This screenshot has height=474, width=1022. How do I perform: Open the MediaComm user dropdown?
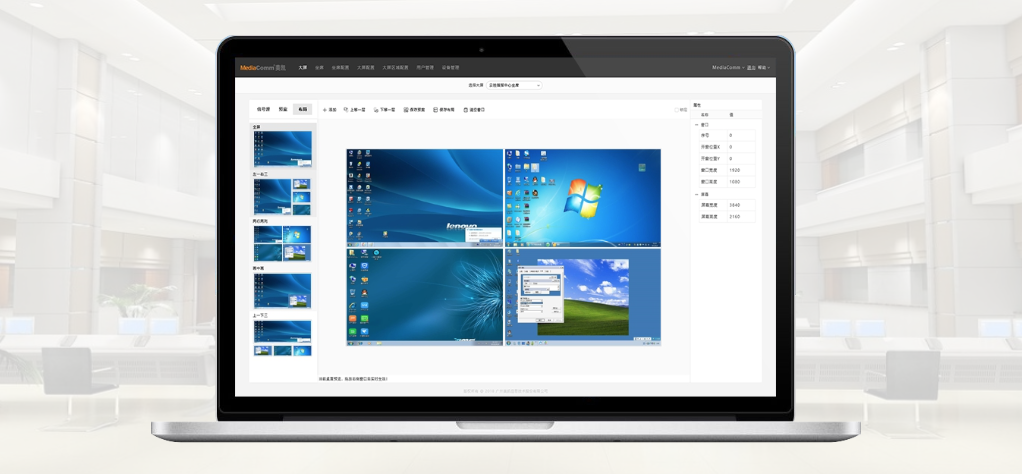tap(728, 67)
